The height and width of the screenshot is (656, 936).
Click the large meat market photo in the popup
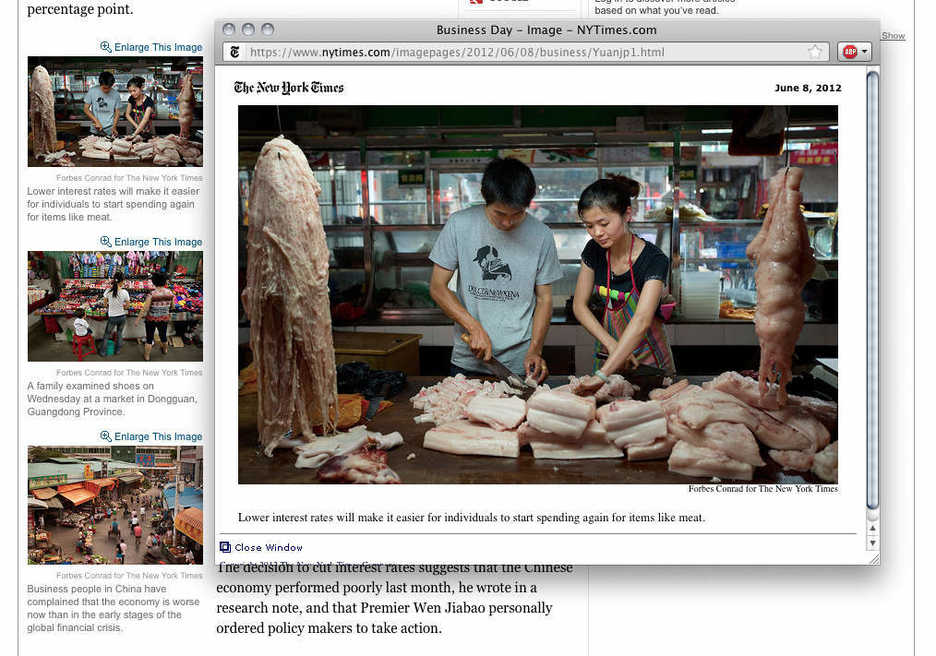pos(538,294)
